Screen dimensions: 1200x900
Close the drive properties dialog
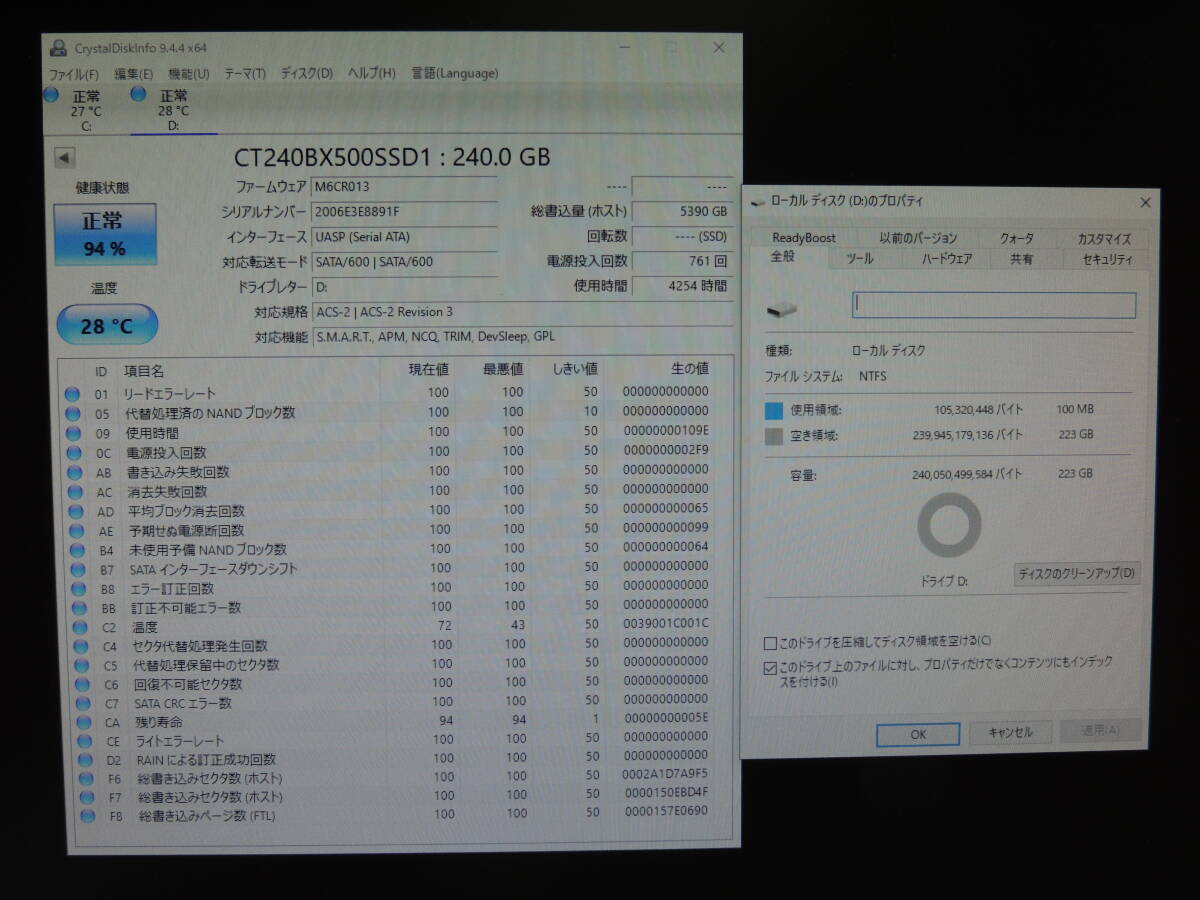pyautogui.click(x=1145, y=203)
